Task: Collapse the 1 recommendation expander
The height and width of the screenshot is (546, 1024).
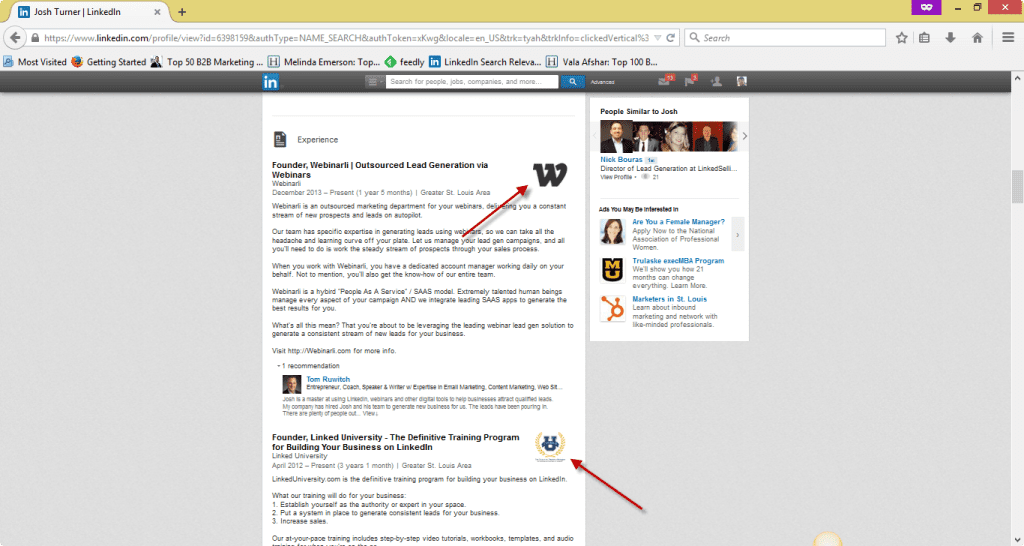Action: coord(308,366)
